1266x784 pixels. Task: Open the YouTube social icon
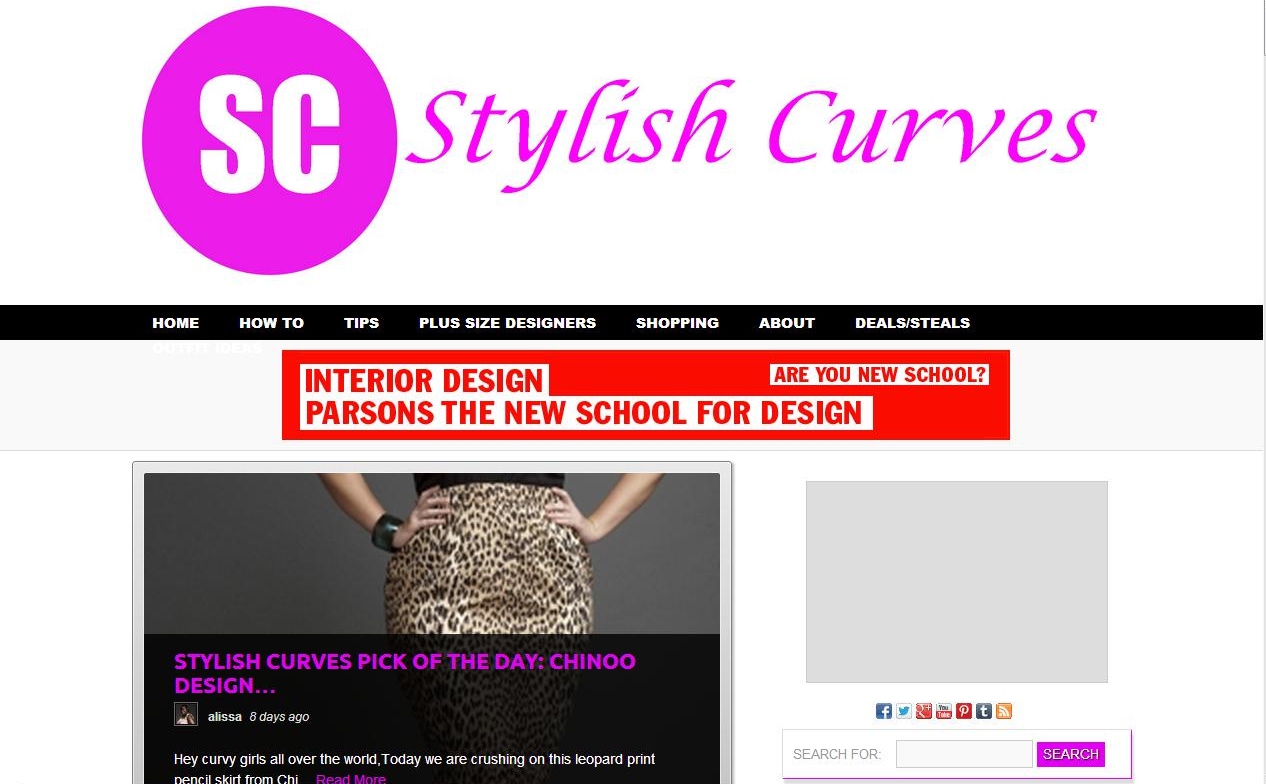pos(944,711)
